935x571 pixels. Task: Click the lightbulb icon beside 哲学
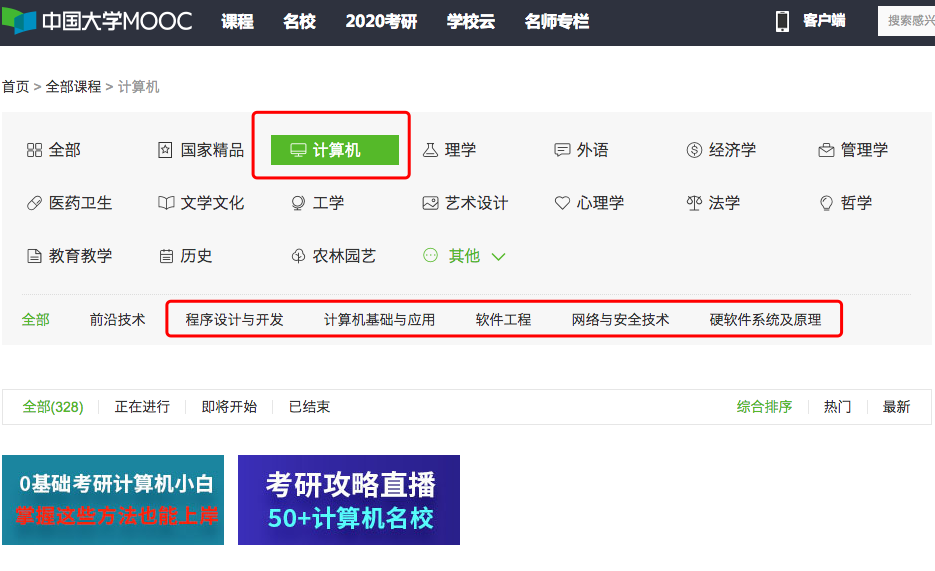coord(826,203)
